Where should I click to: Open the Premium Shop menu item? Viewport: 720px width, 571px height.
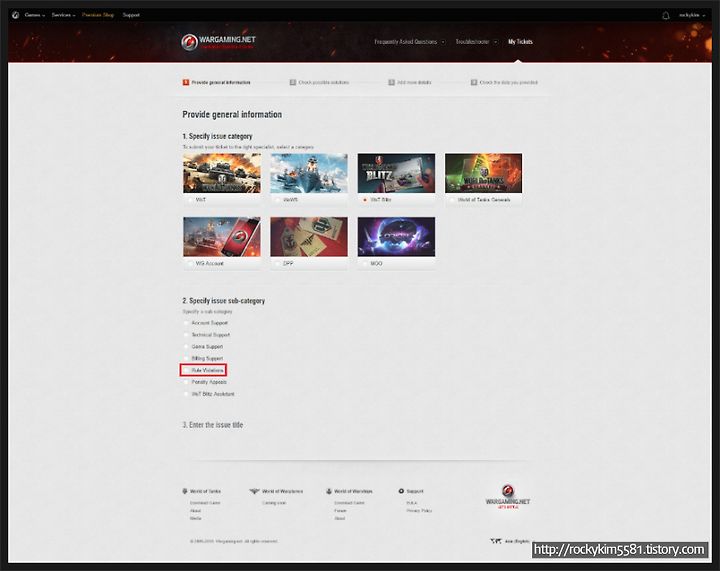tap(98, 15)
